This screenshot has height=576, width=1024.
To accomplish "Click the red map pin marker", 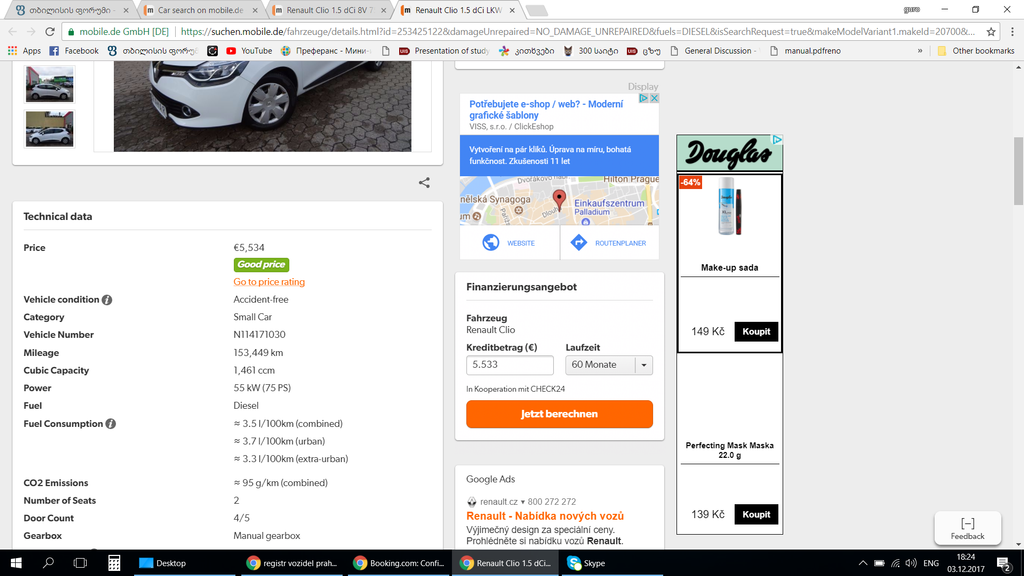I will pos(559,199).
